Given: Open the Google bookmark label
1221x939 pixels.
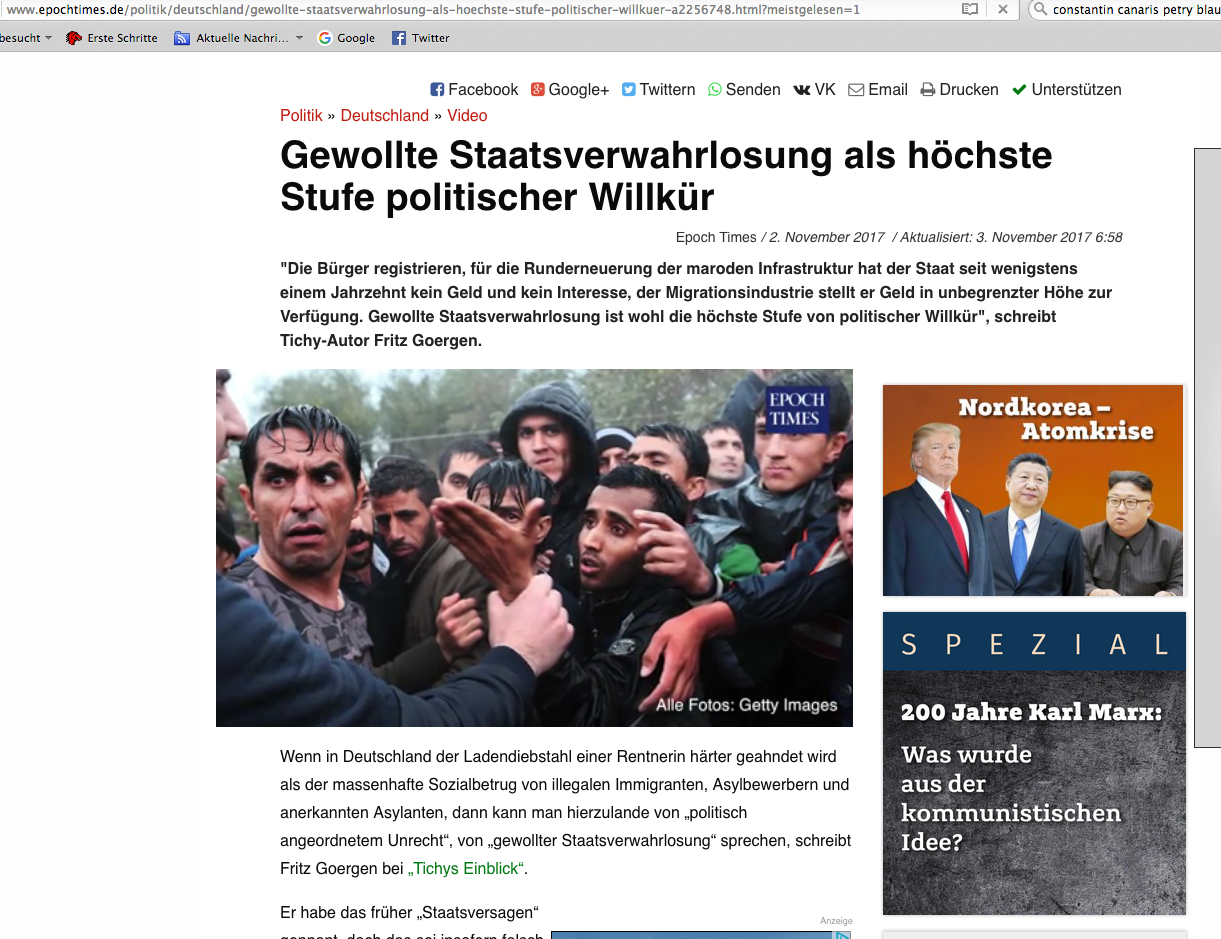Looking at the screenshot, I should (x=356, y=38).
